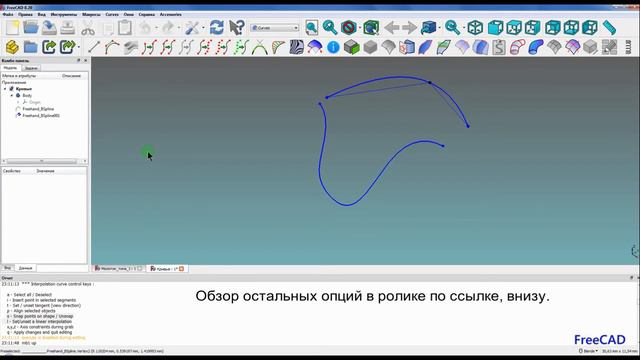Open a file with the folder icon
640x360 pixels.
[31, 28]
